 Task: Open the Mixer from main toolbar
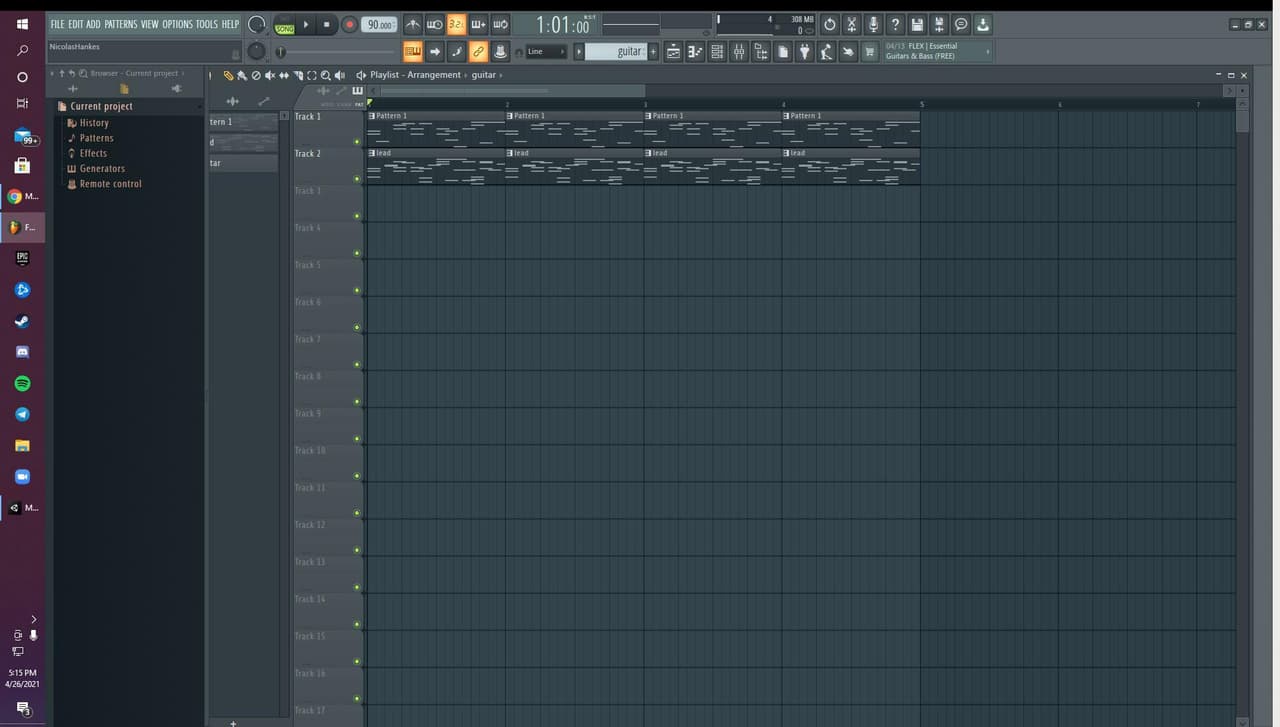[x=739, y=52]
